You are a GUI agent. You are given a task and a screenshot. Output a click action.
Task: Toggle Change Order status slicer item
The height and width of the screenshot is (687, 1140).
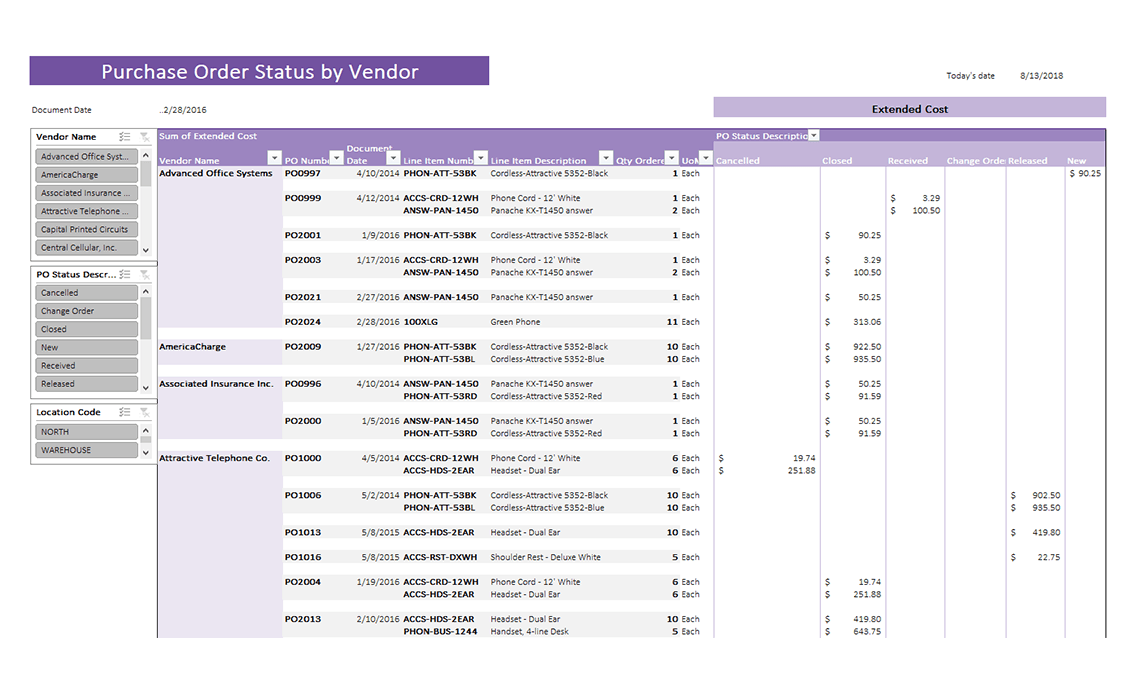coord(87,310)
